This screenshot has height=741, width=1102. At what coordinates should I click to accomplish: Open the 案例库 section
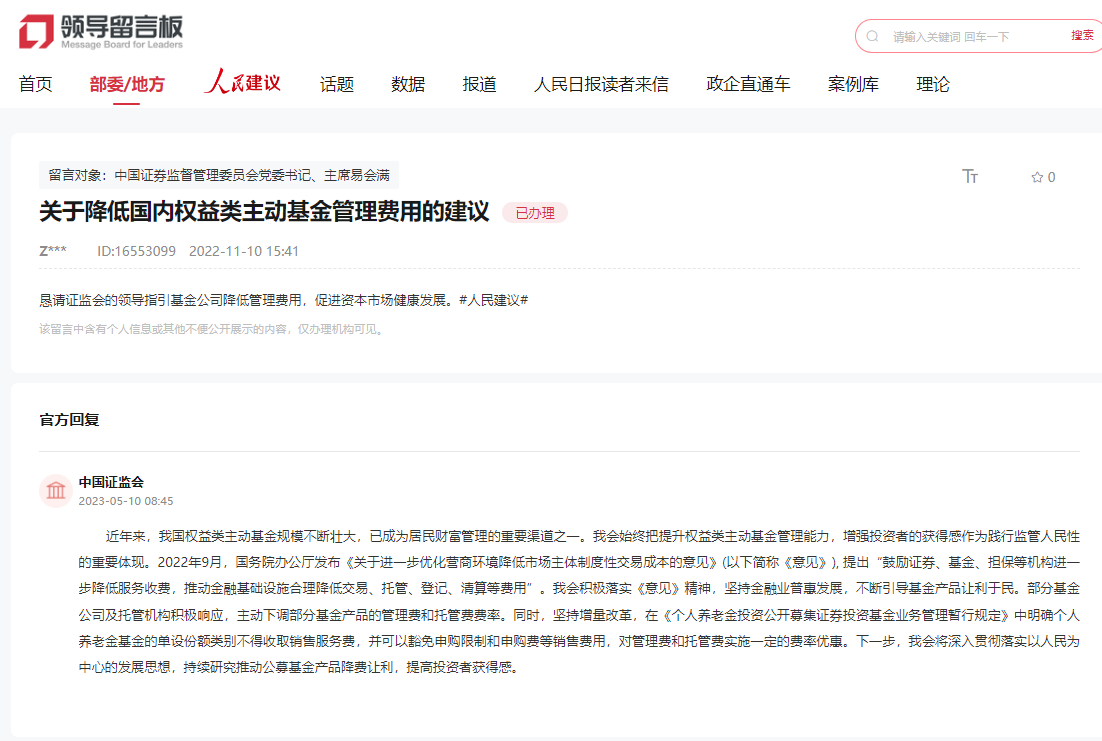click(853, 85)
